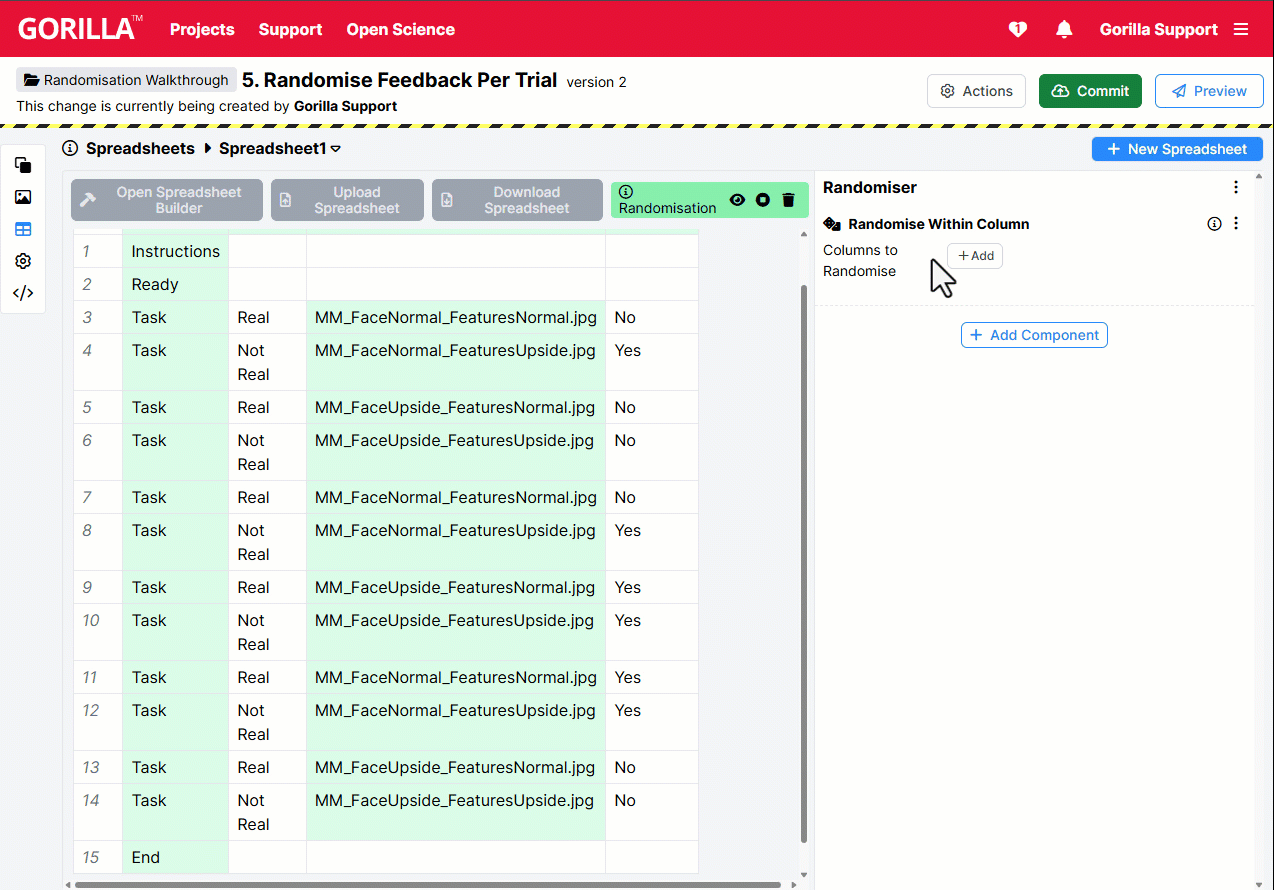Toggle the stop icon on the Randomisation tab
Image resolution: width=1274 pixels, height=890 pixels.
762,200
